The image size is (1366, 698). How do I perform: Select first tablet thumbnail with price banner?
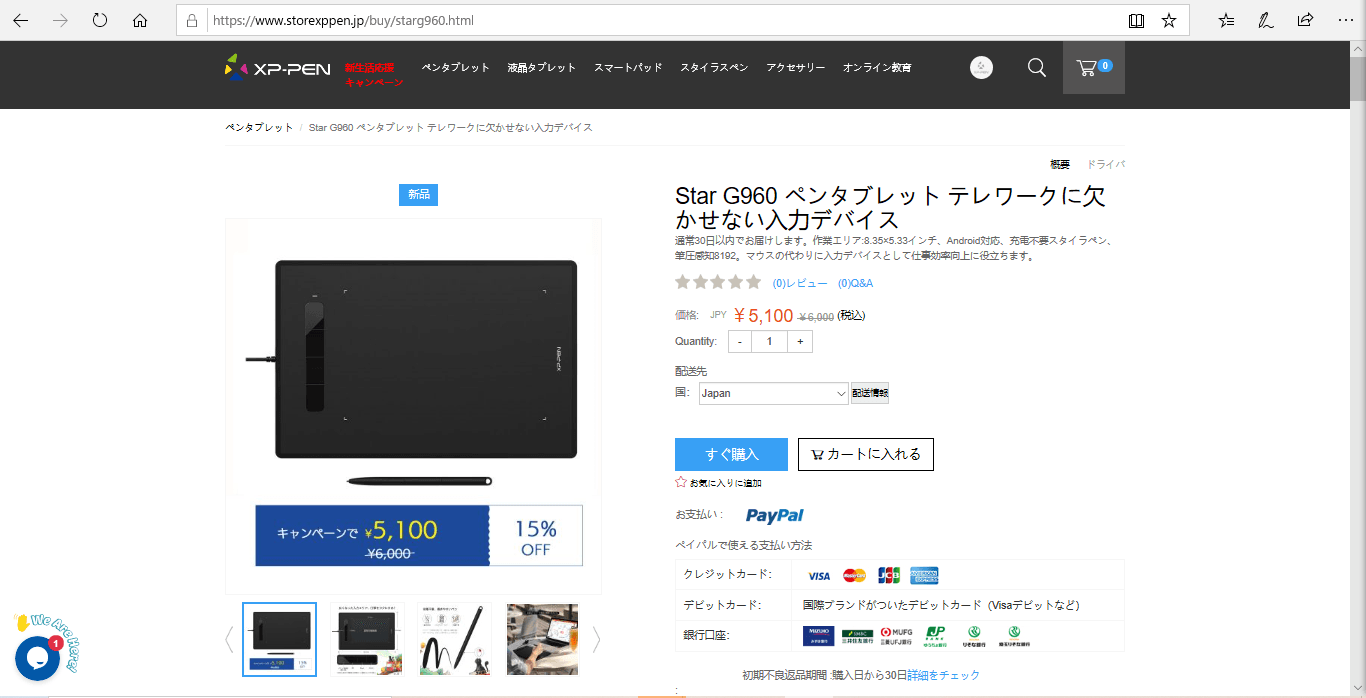point(280,639)
